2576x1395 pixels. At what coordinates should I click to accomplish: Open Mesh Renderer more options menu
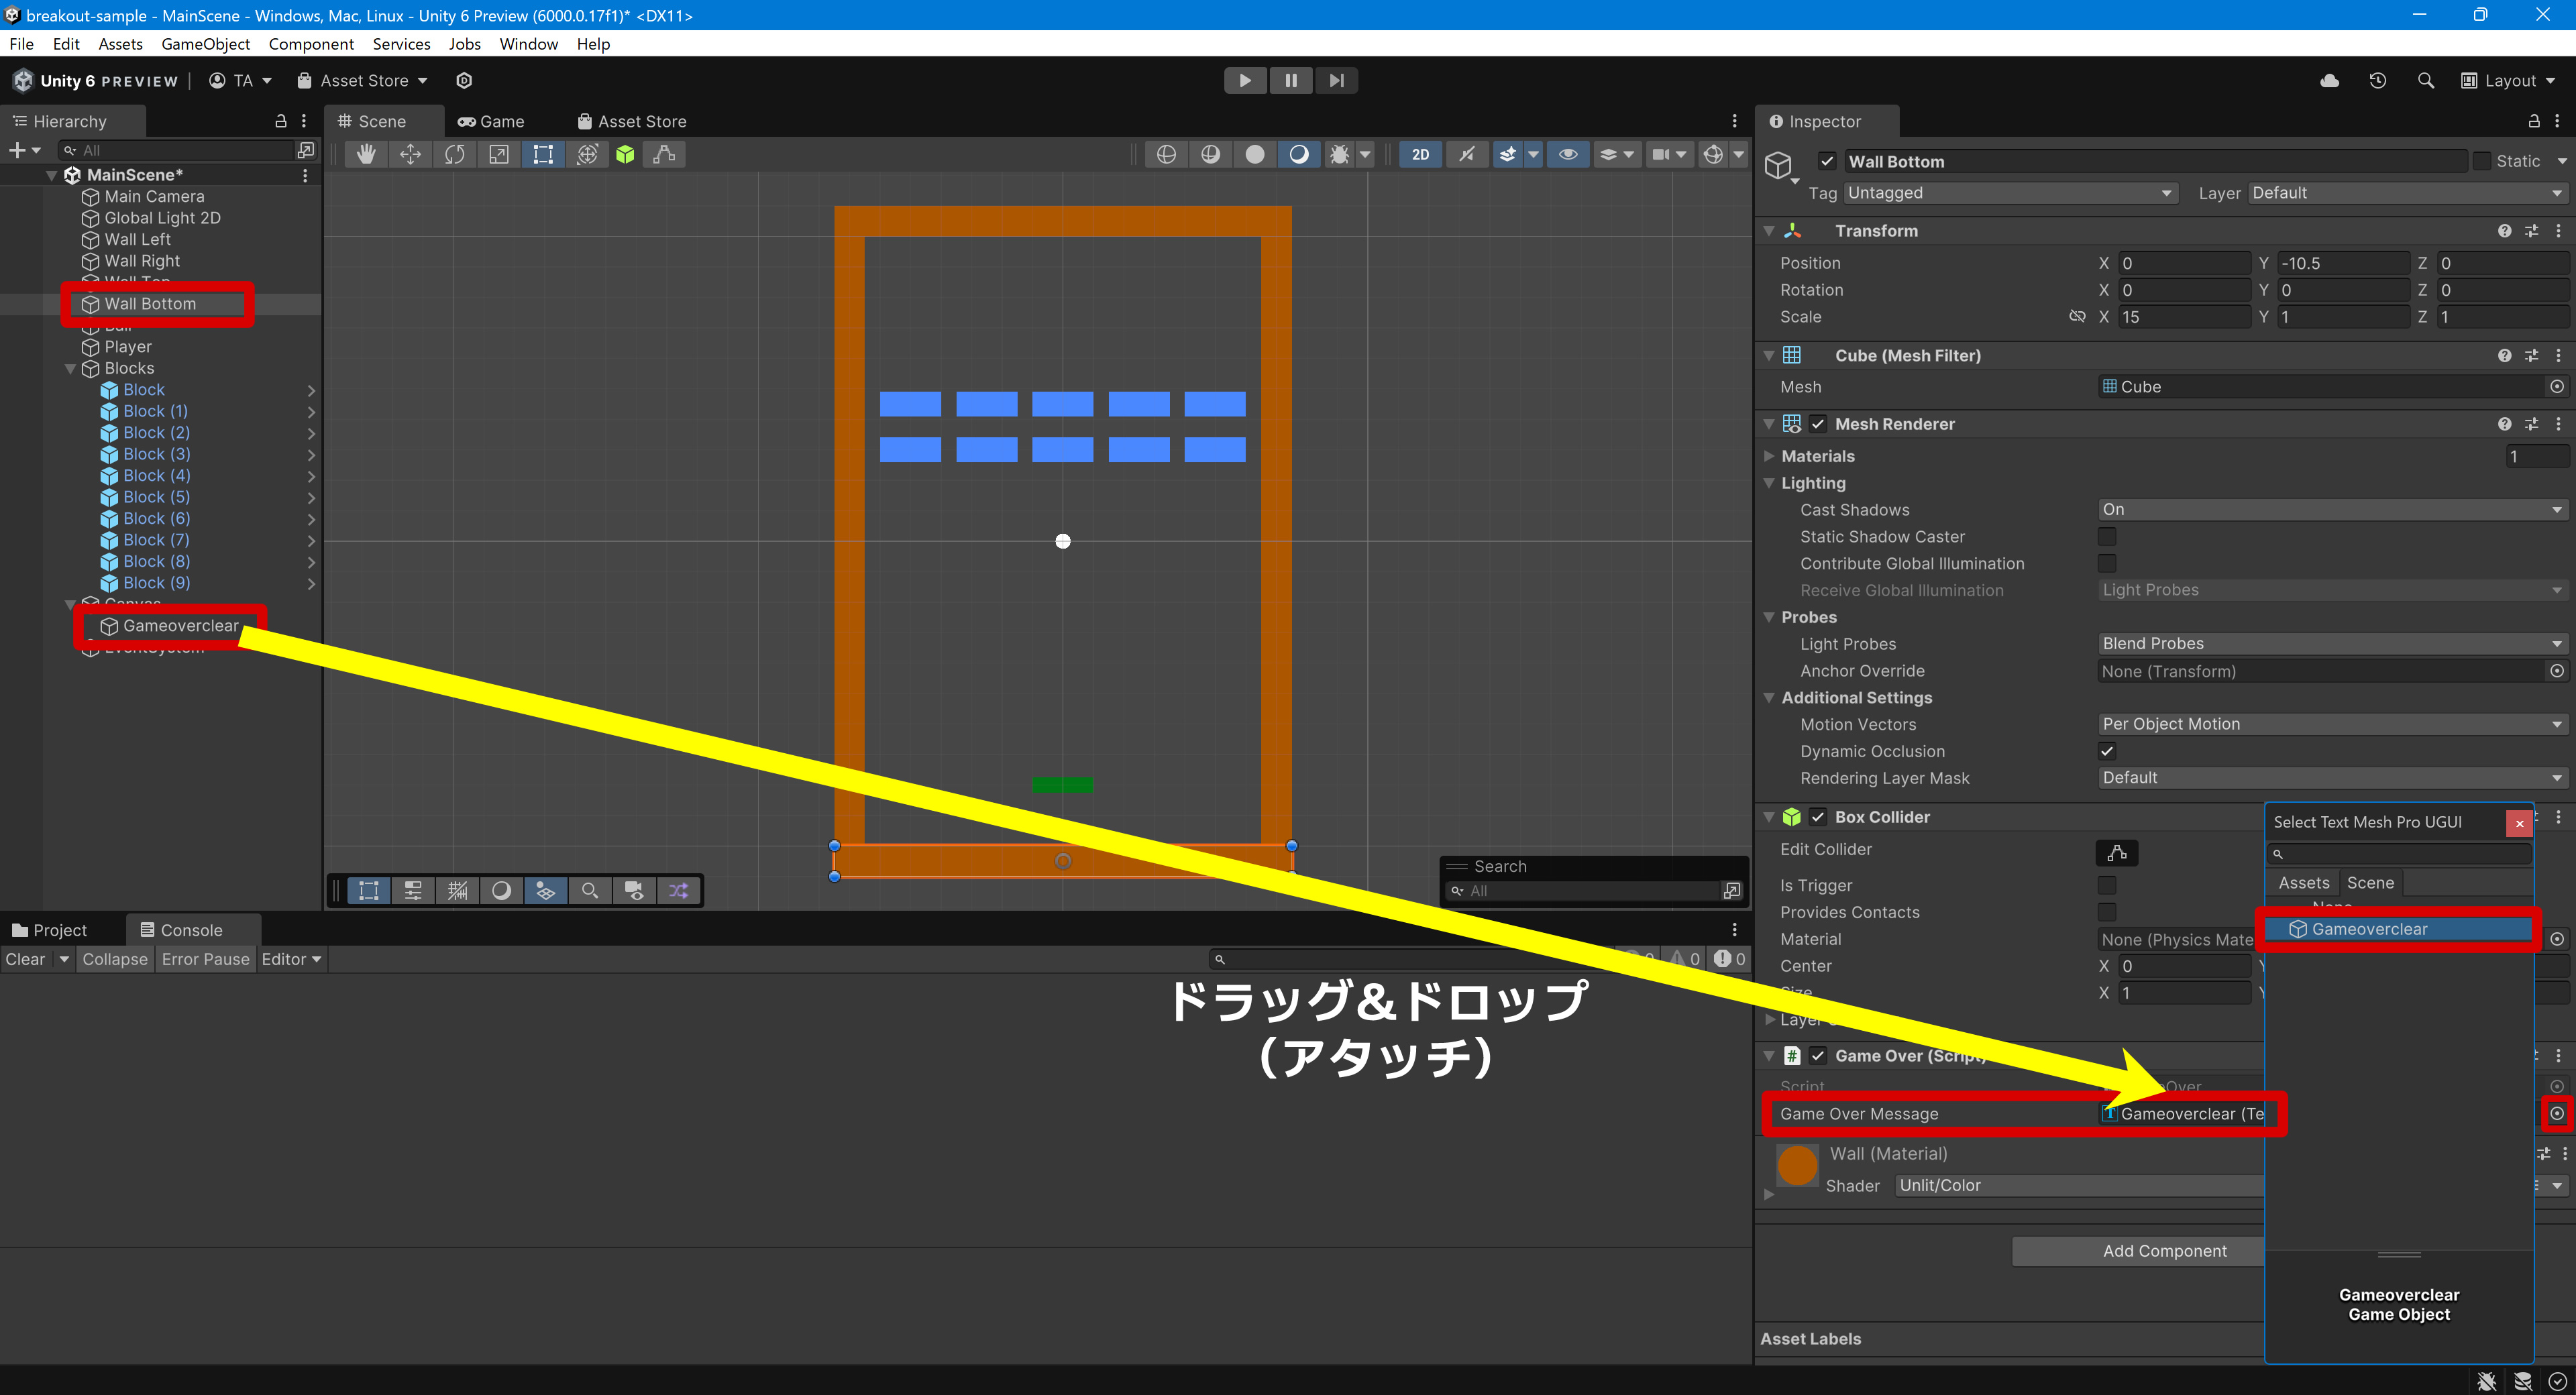[2558, 424]
